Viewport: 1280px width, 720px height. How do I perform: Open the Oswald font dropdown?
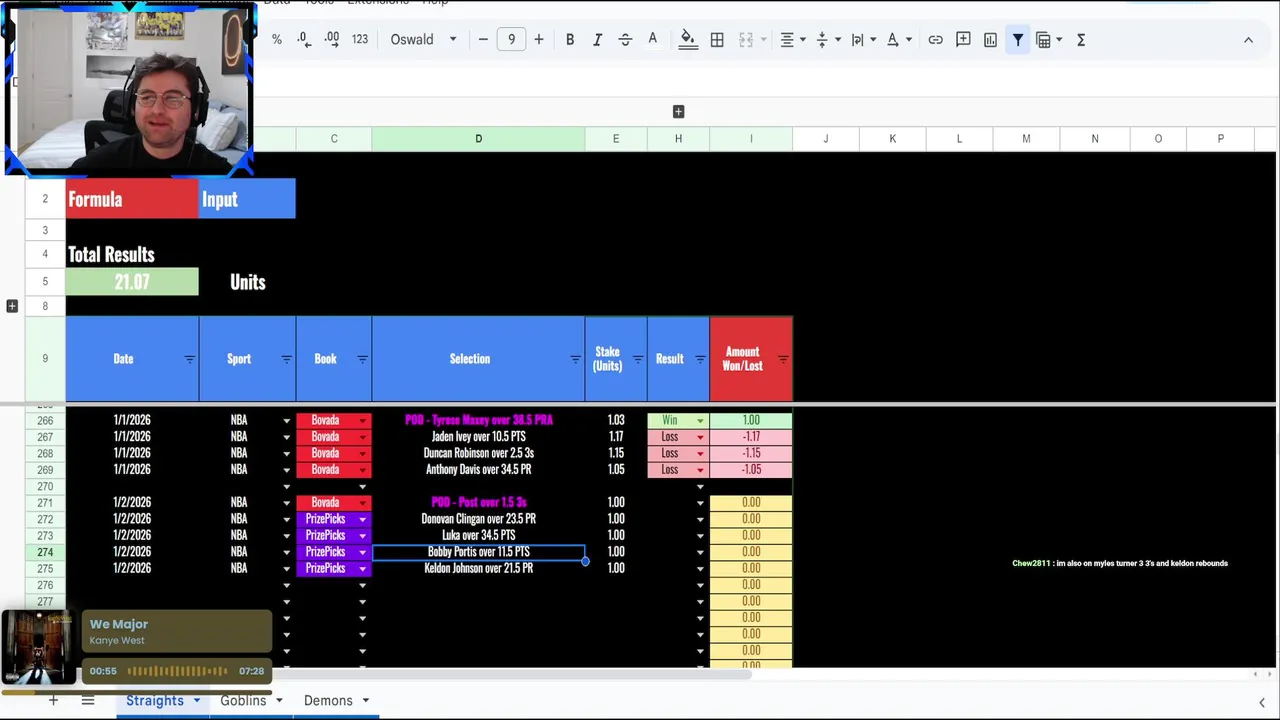(x=423, y=40)
